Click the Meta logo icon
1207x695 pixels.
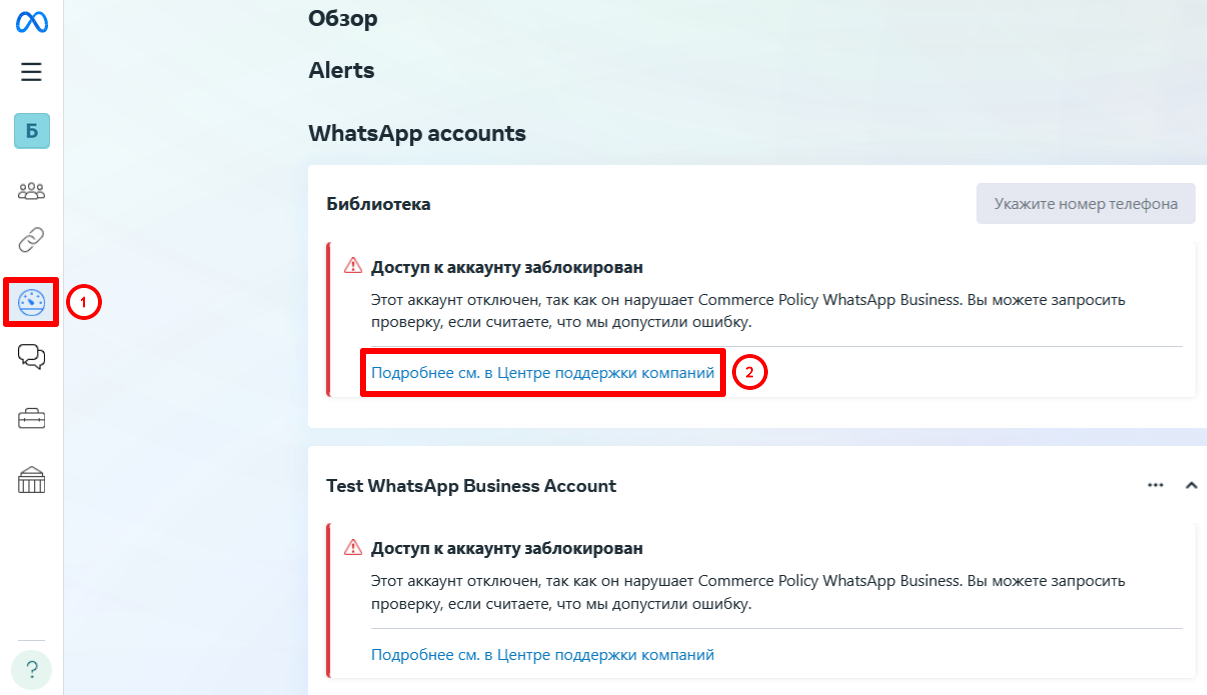tap(31, 22)
